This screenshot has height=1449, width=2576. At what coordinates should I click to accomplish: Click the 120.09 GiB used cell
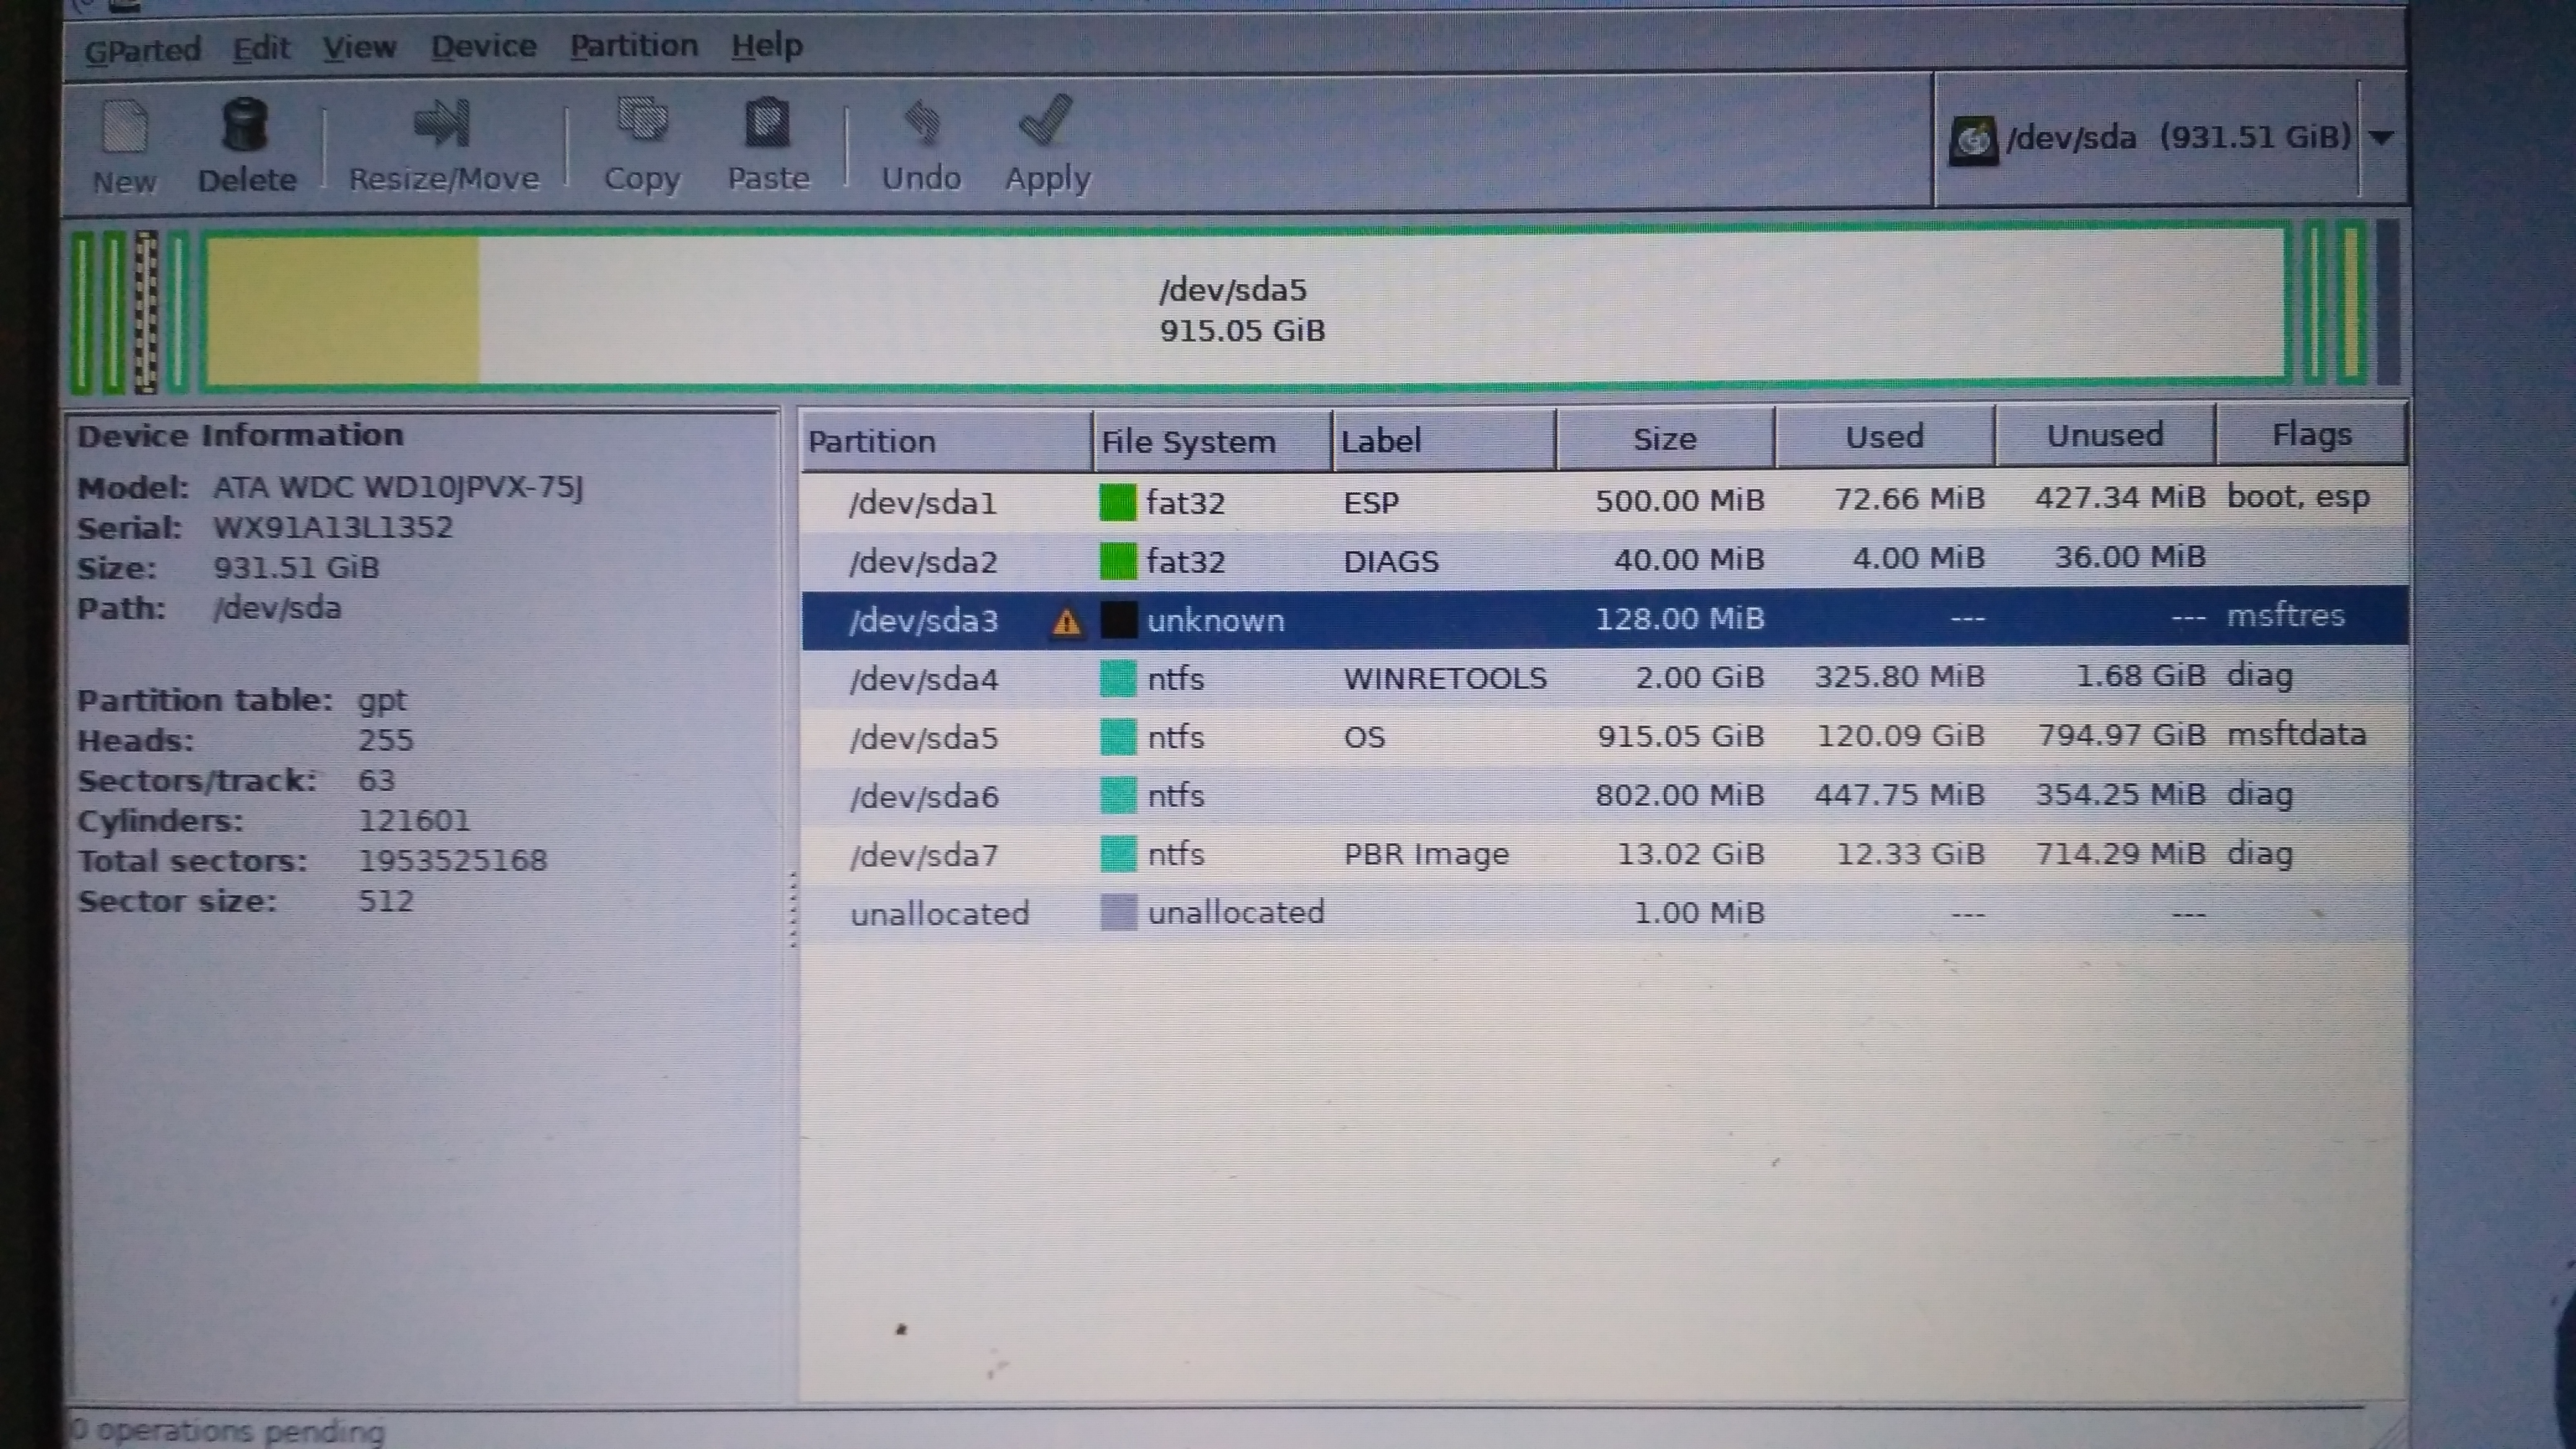[x=1900, y=735]
